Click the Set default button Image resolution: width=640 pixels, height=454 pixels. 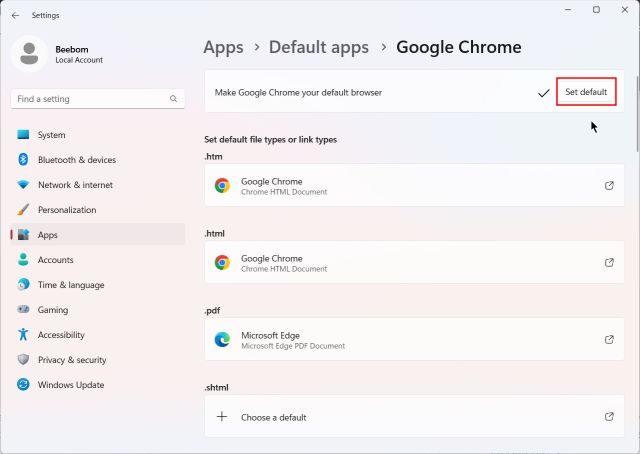[585, 92]
